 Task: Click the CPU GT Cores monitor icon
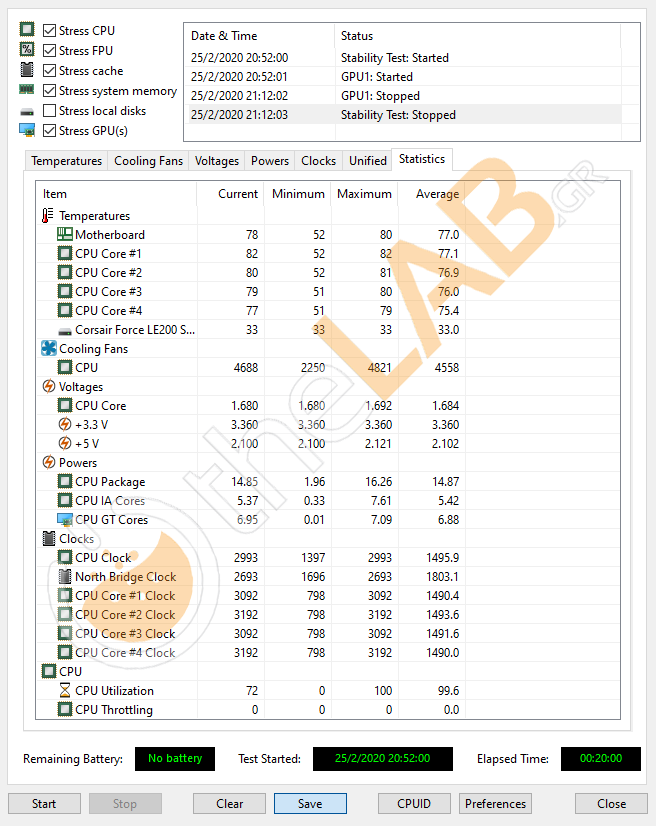click(65, 519)
